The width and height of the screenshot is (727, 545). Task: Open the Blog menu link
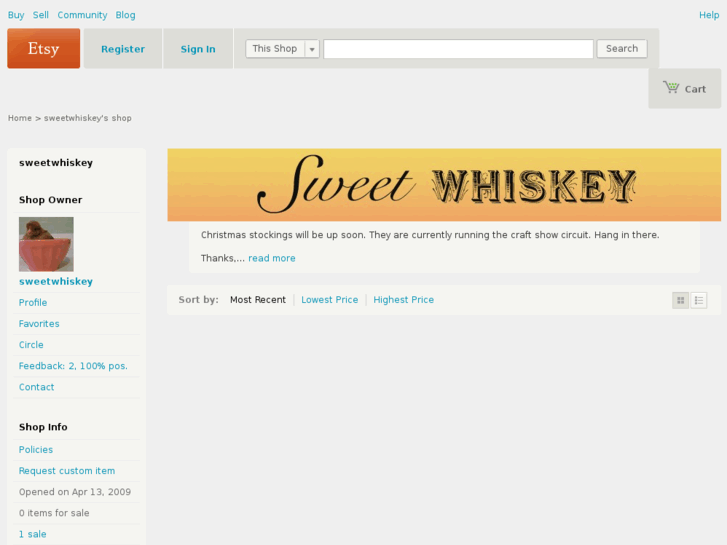click(x=125, y=15)
